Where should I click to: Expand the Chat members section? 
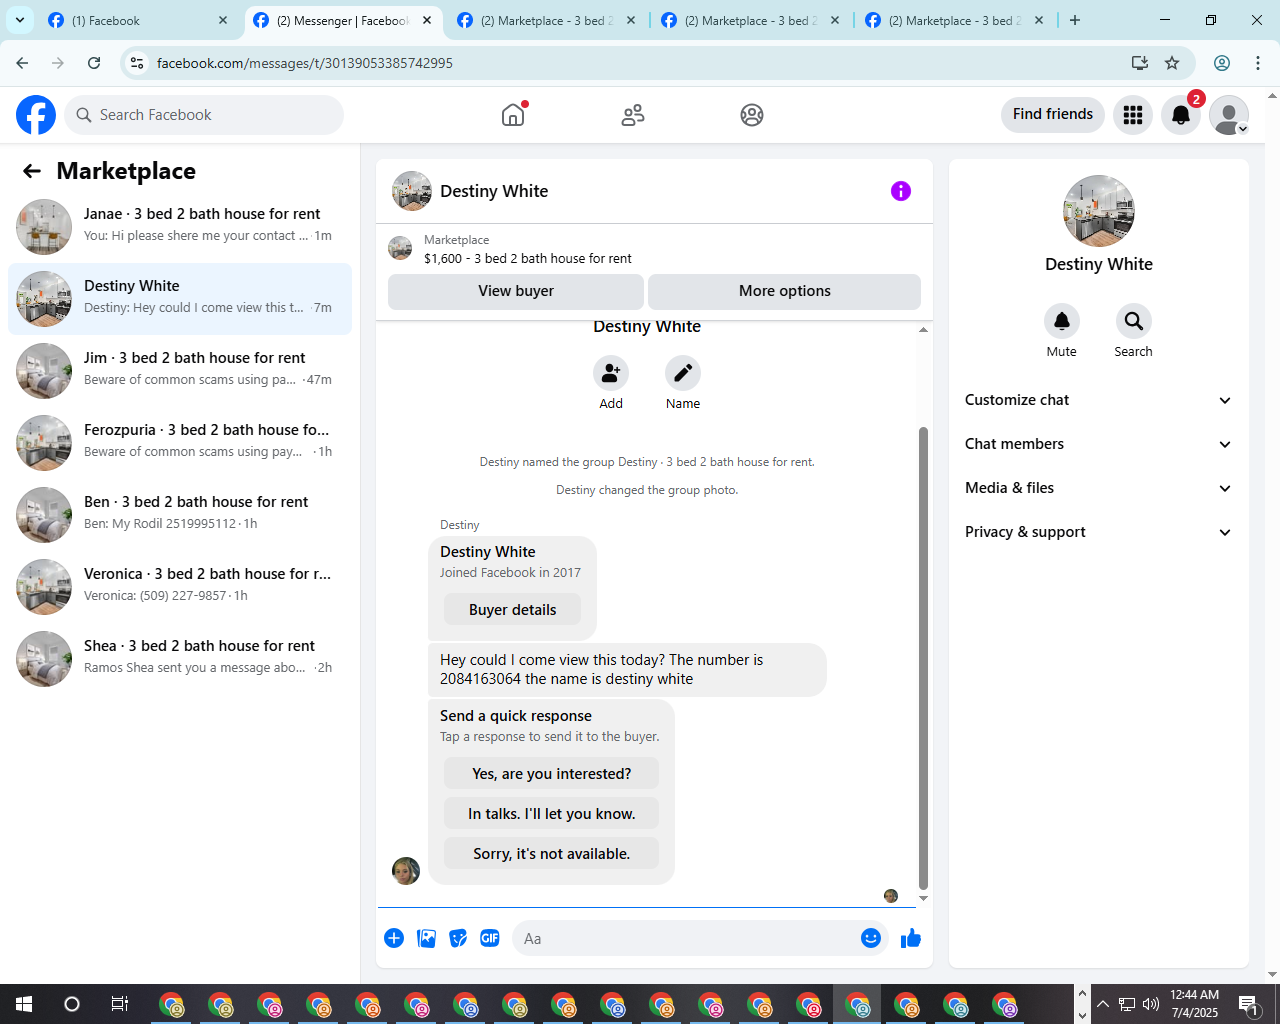(1098, 444)
